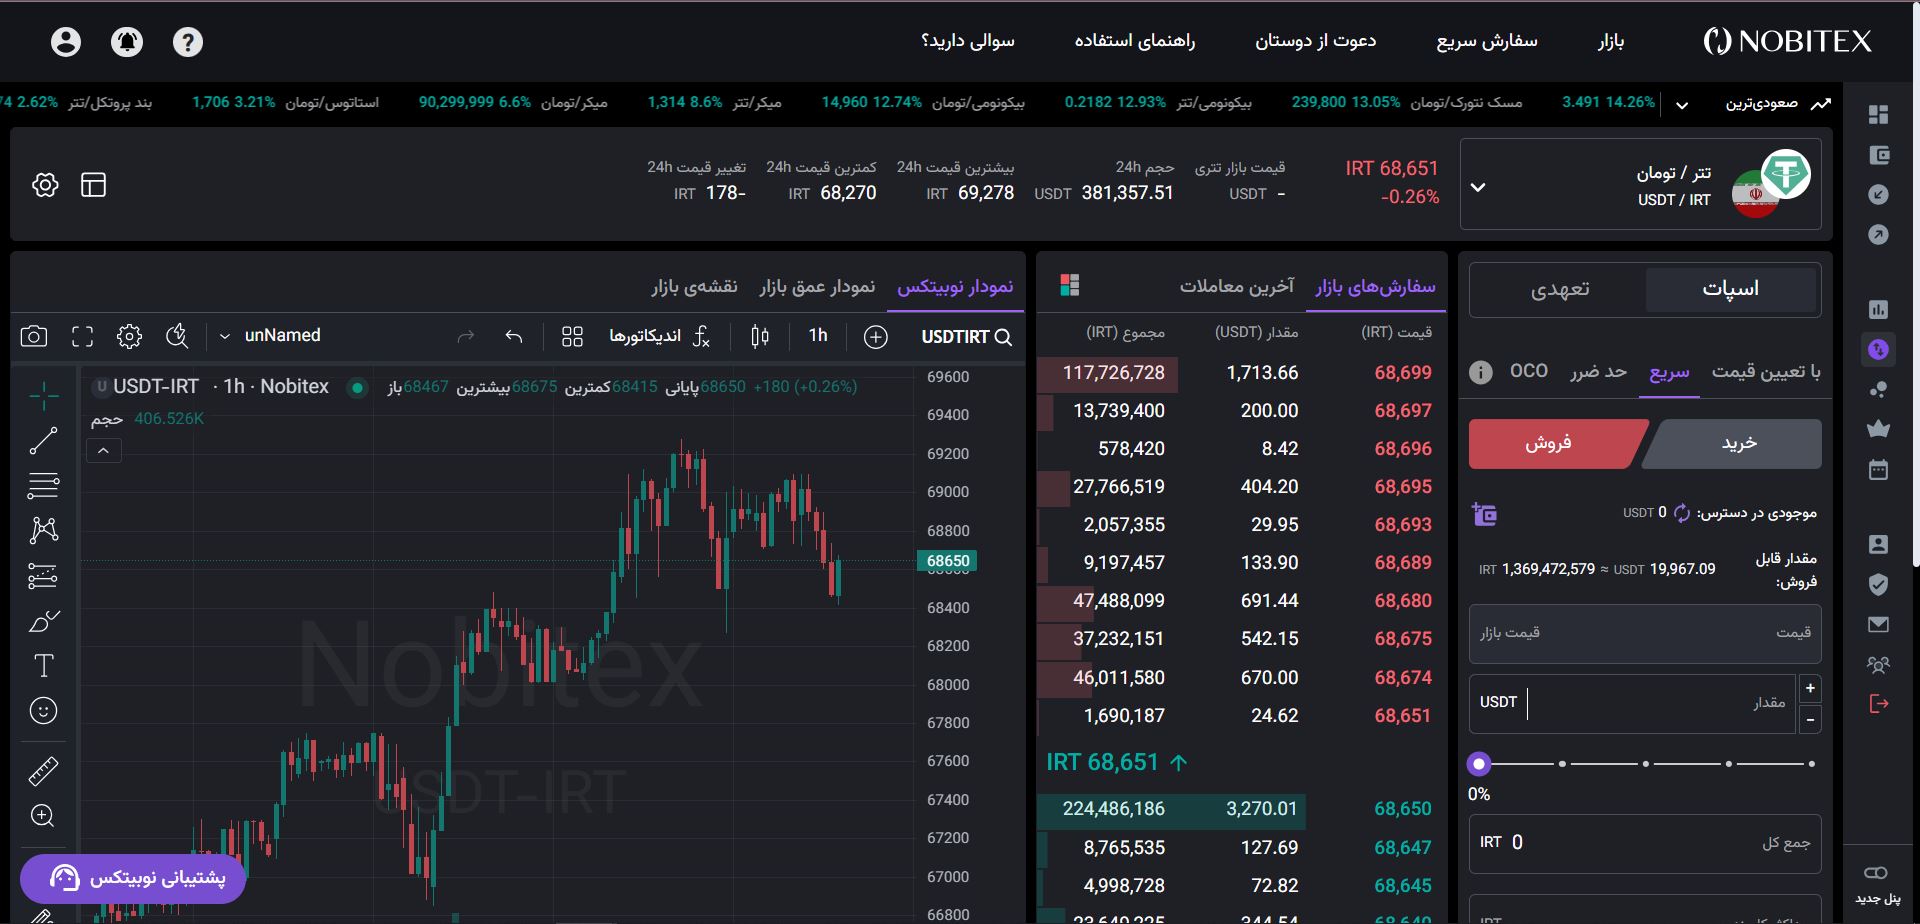This screenshot has height=924, width=1920.
Task: Switch to تعهدی margin trading mode
Action: pyautogui.click(x=1560, y=289)
